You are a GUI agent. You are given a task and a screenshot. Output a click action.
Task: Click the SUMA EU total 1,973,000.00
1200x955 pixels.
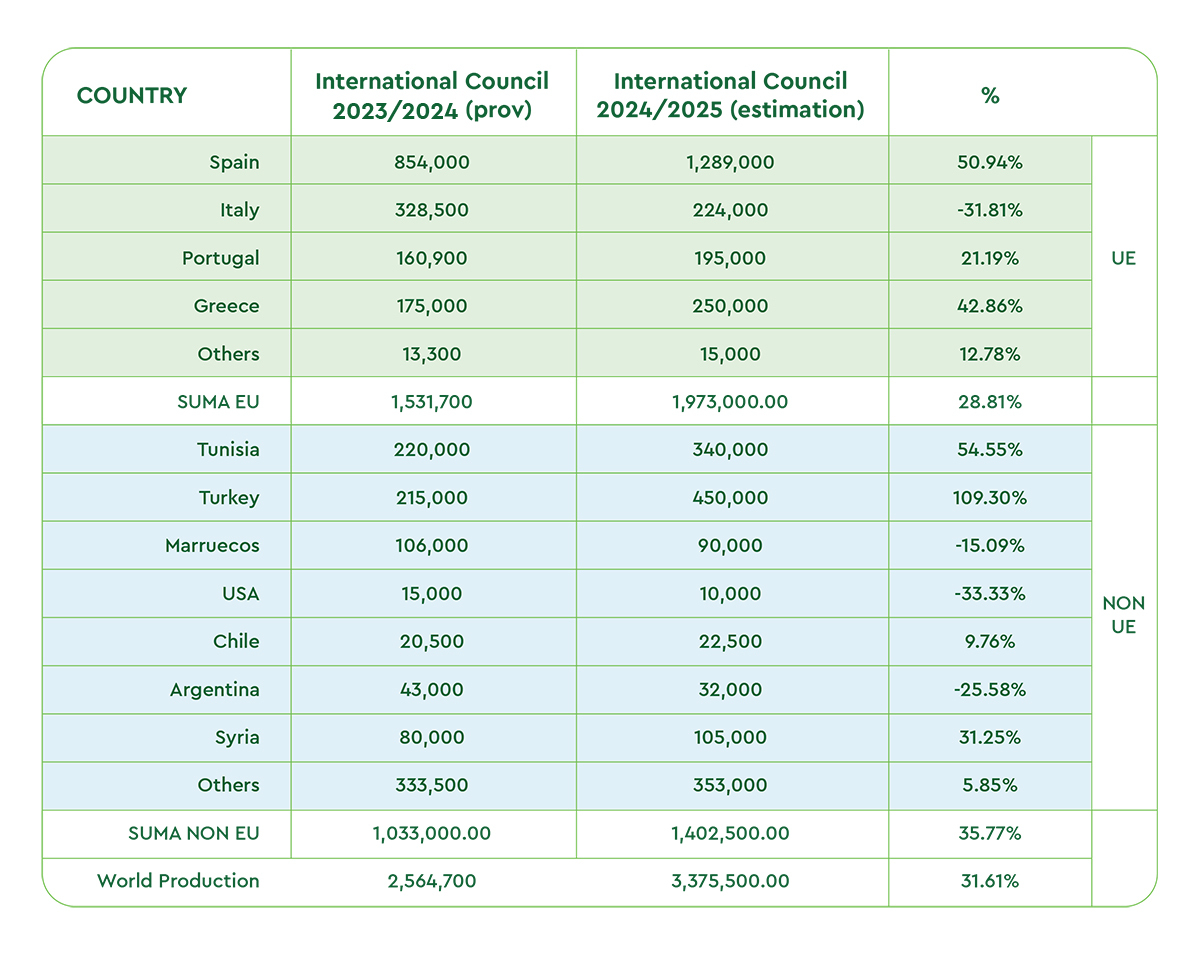coord(731,402)
